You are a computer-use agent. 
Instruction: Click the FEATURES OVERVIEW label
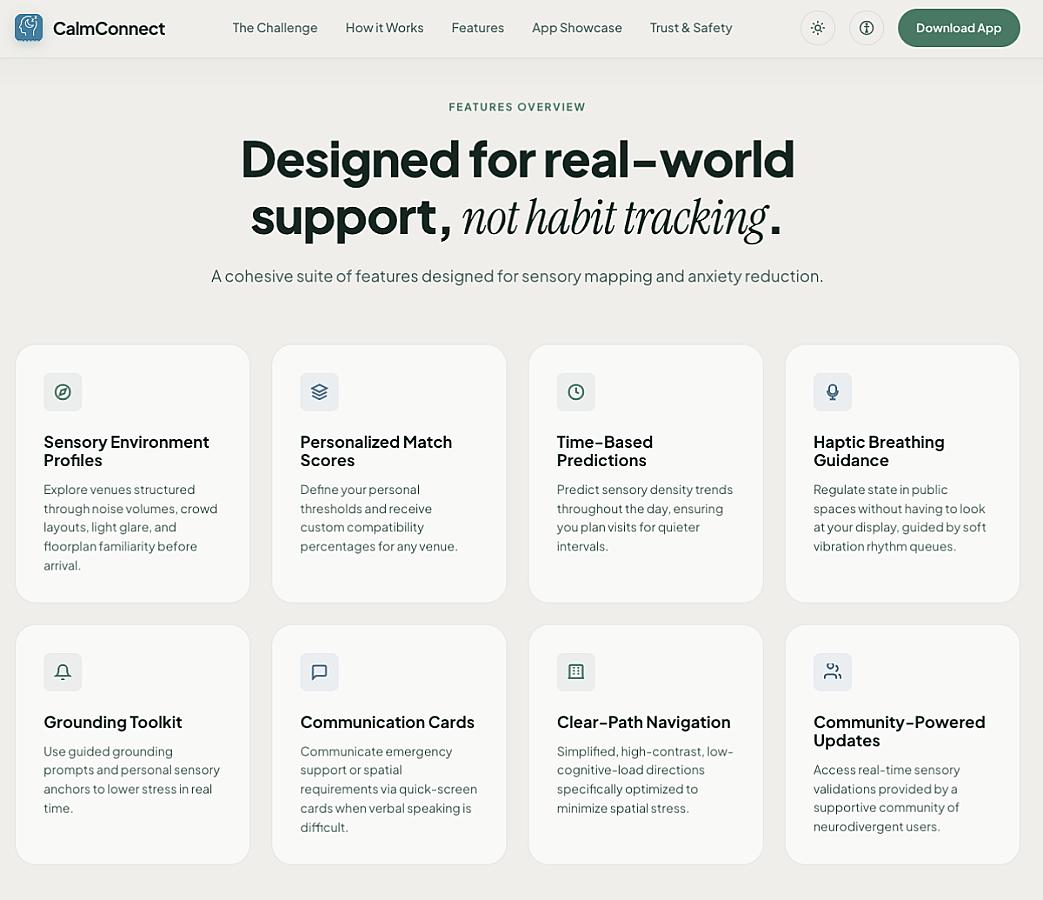517,107
